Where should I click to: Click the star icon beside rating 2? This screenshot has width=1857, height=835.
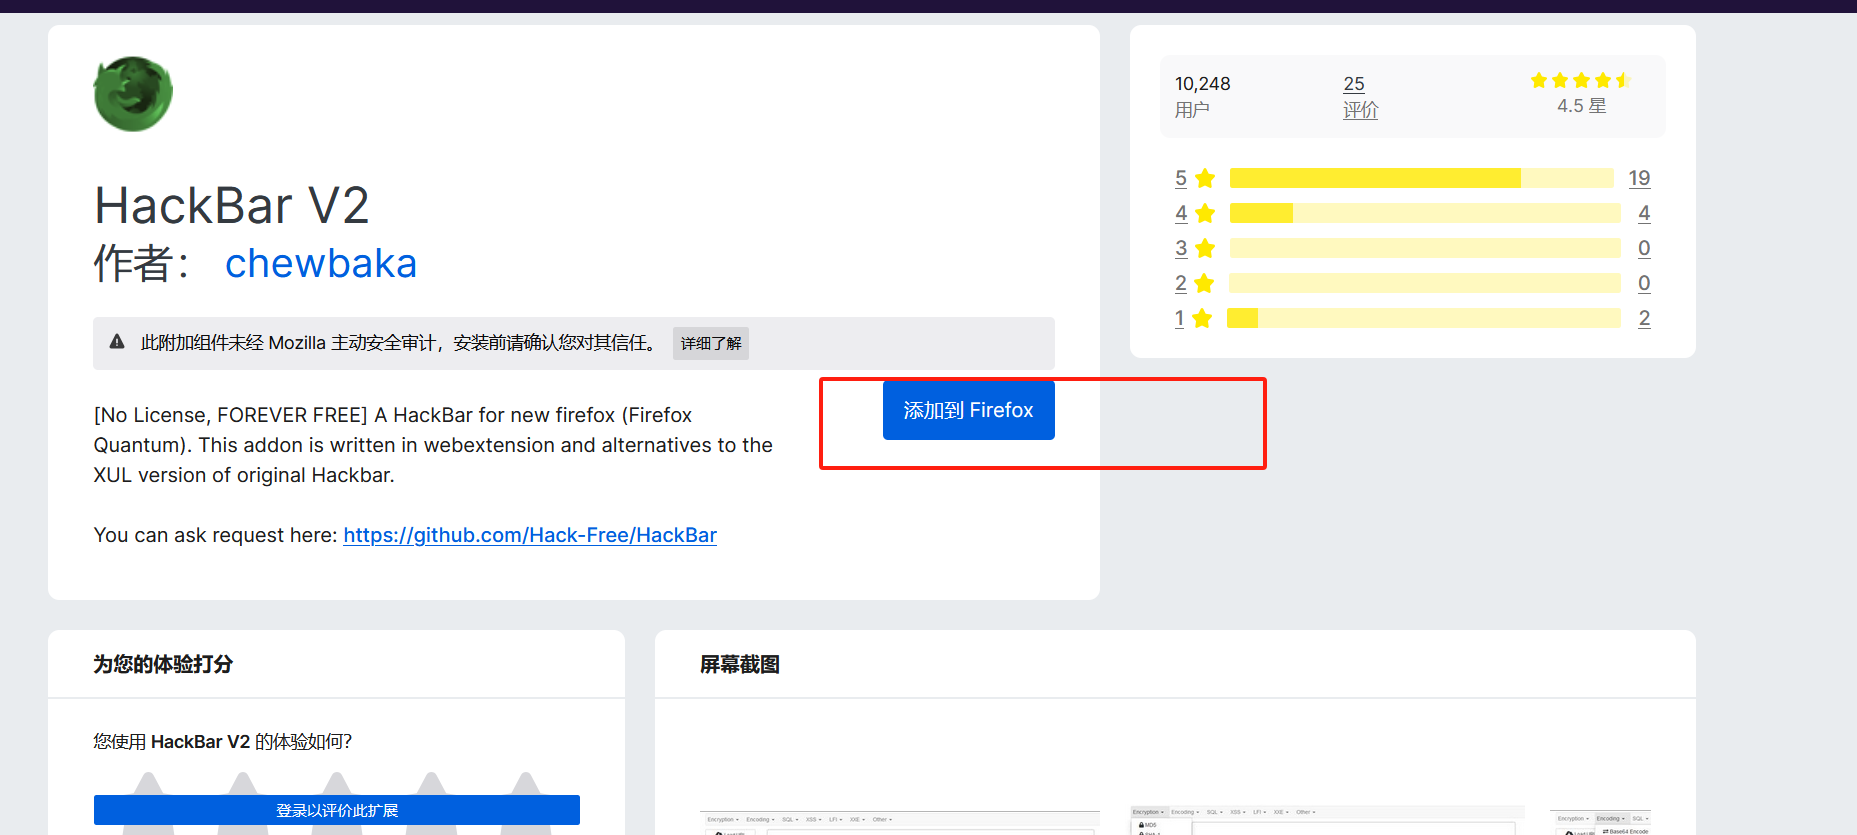tap(1204, 283)
